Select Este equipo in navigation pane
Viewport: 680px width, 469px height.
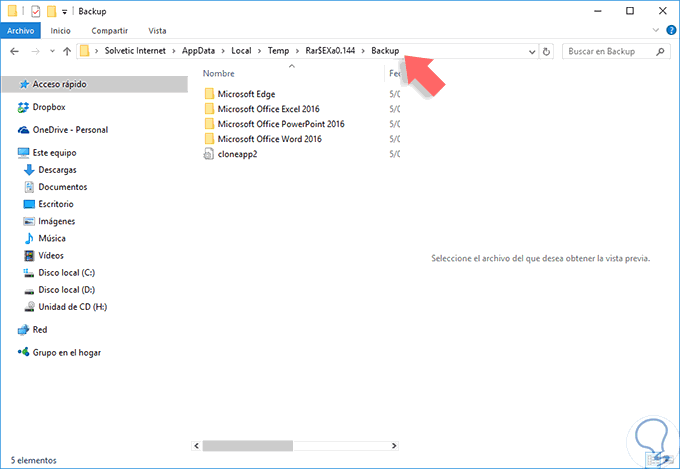coord(54,153)
